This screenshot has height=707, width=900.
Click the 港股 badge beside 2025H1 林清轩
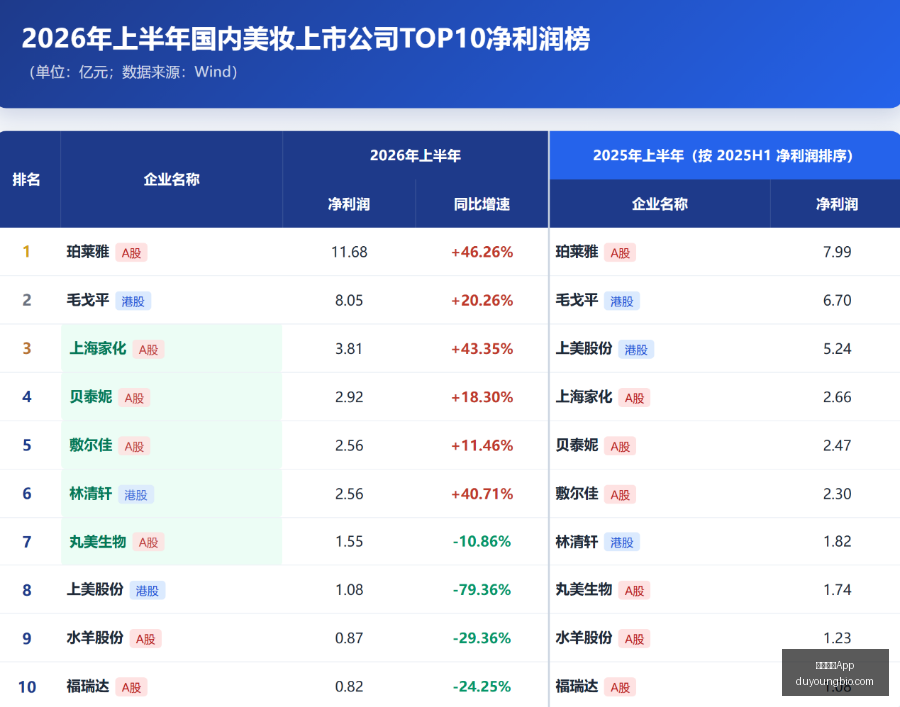(x=622, y=542)
